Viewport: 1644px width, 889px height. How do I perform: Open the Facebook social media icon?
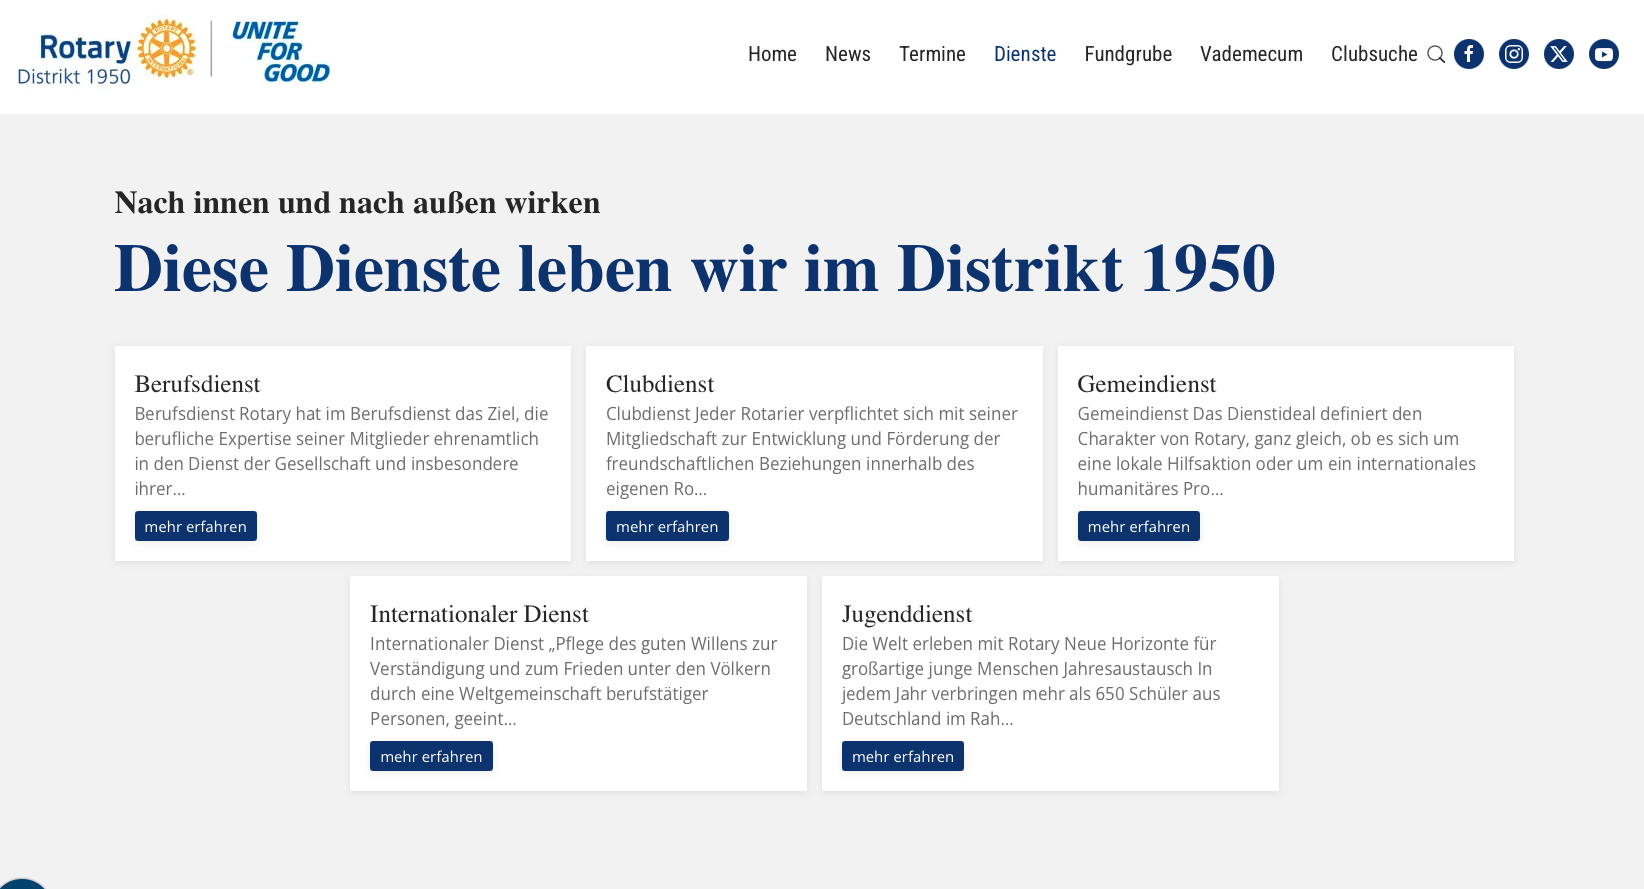tap(1468, 54)
